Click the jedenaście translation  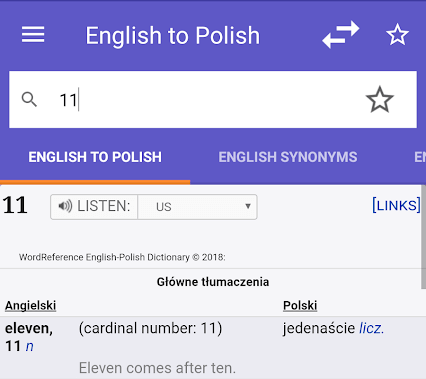coord(319,328)
